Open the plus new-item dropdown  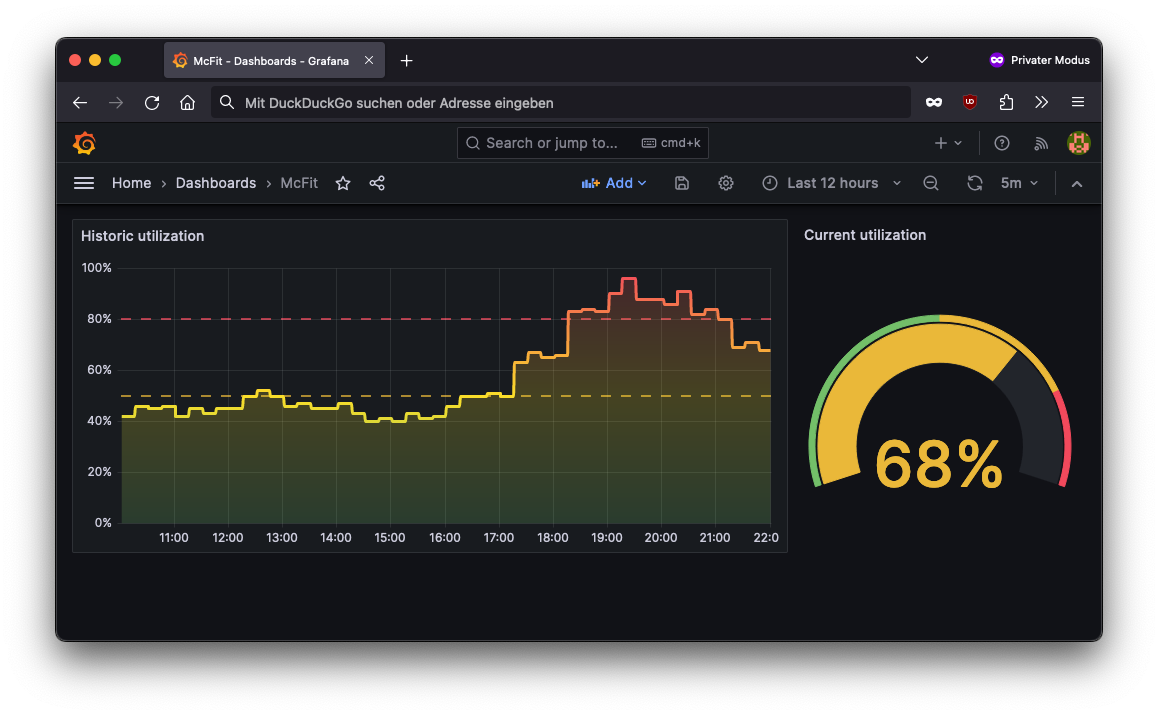tap(947, 143)
